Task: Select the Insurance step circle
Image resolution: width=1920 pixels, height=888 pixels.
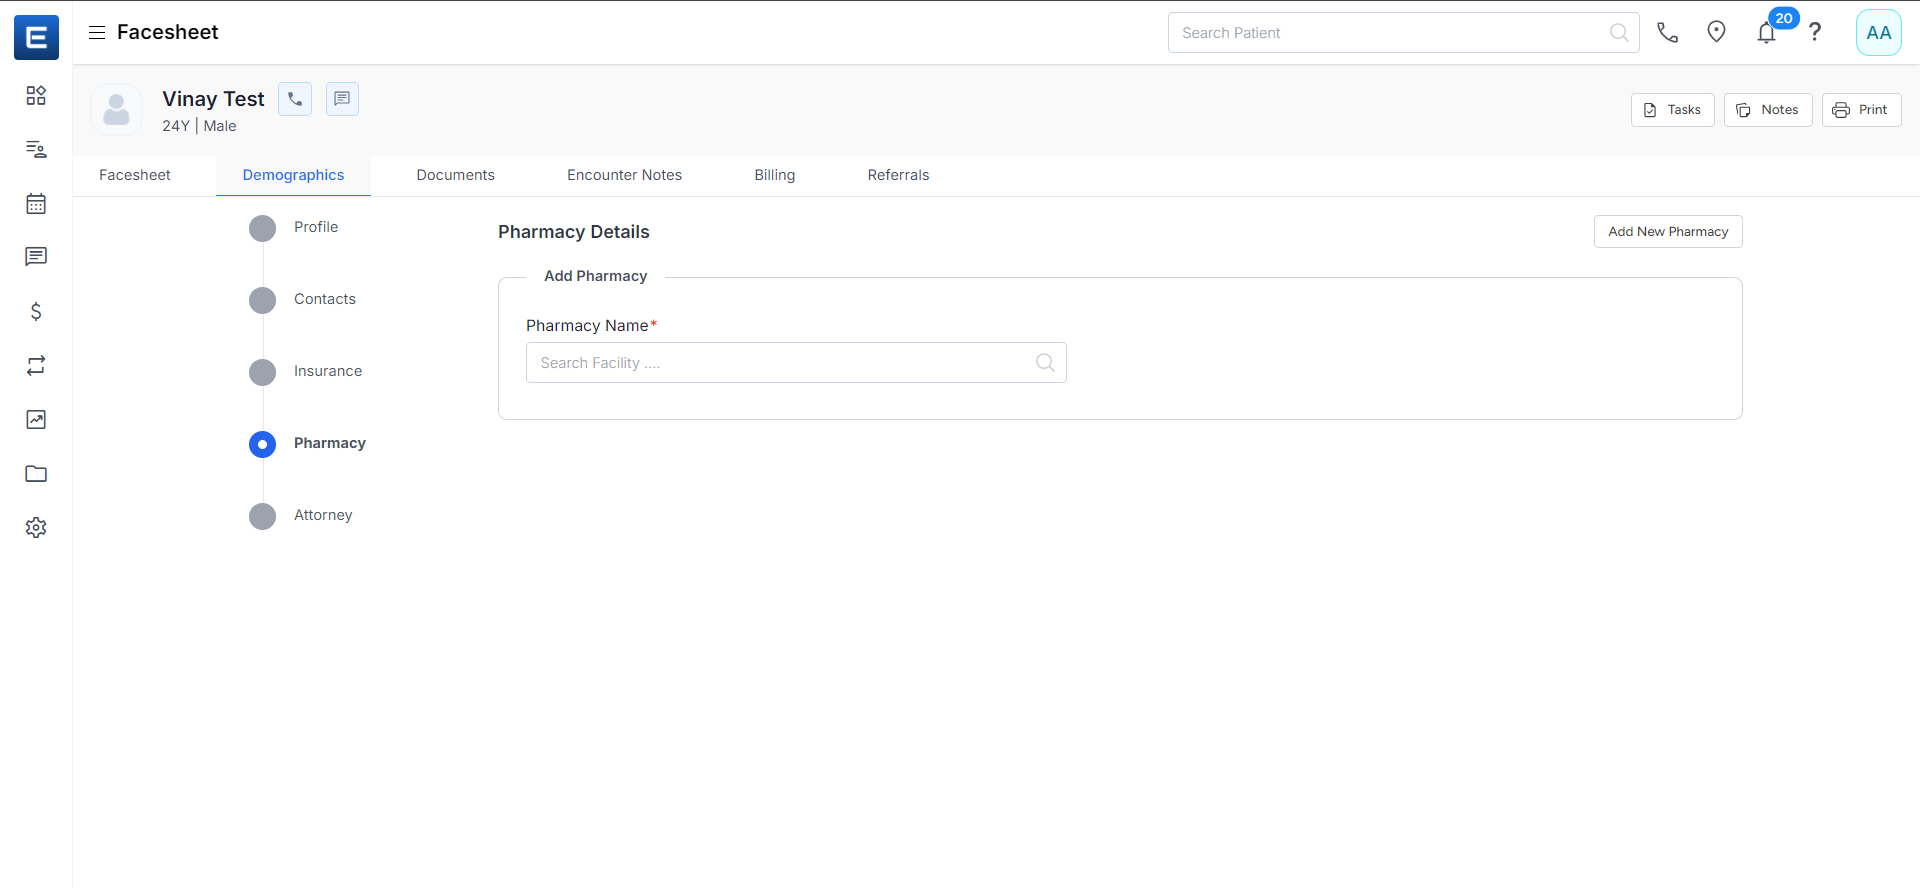Action: coord(262,372)
